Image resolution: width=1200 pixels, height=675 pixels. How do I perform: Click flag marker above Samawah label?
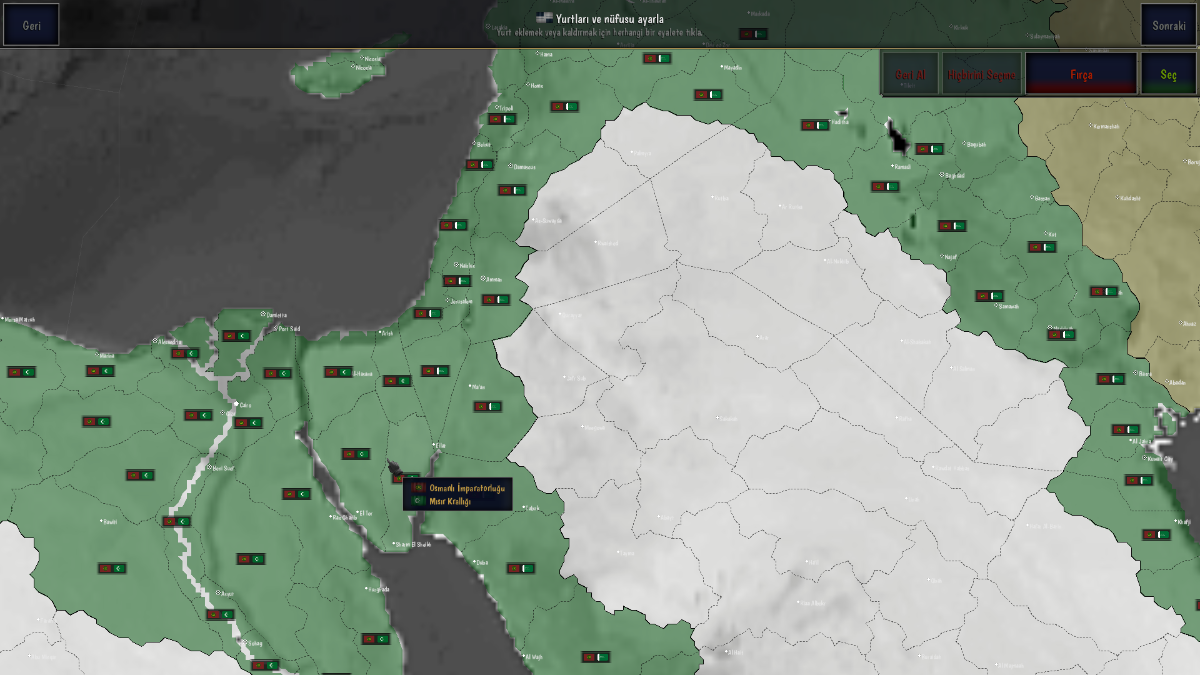pyautogui.click(x=989, y=296)
